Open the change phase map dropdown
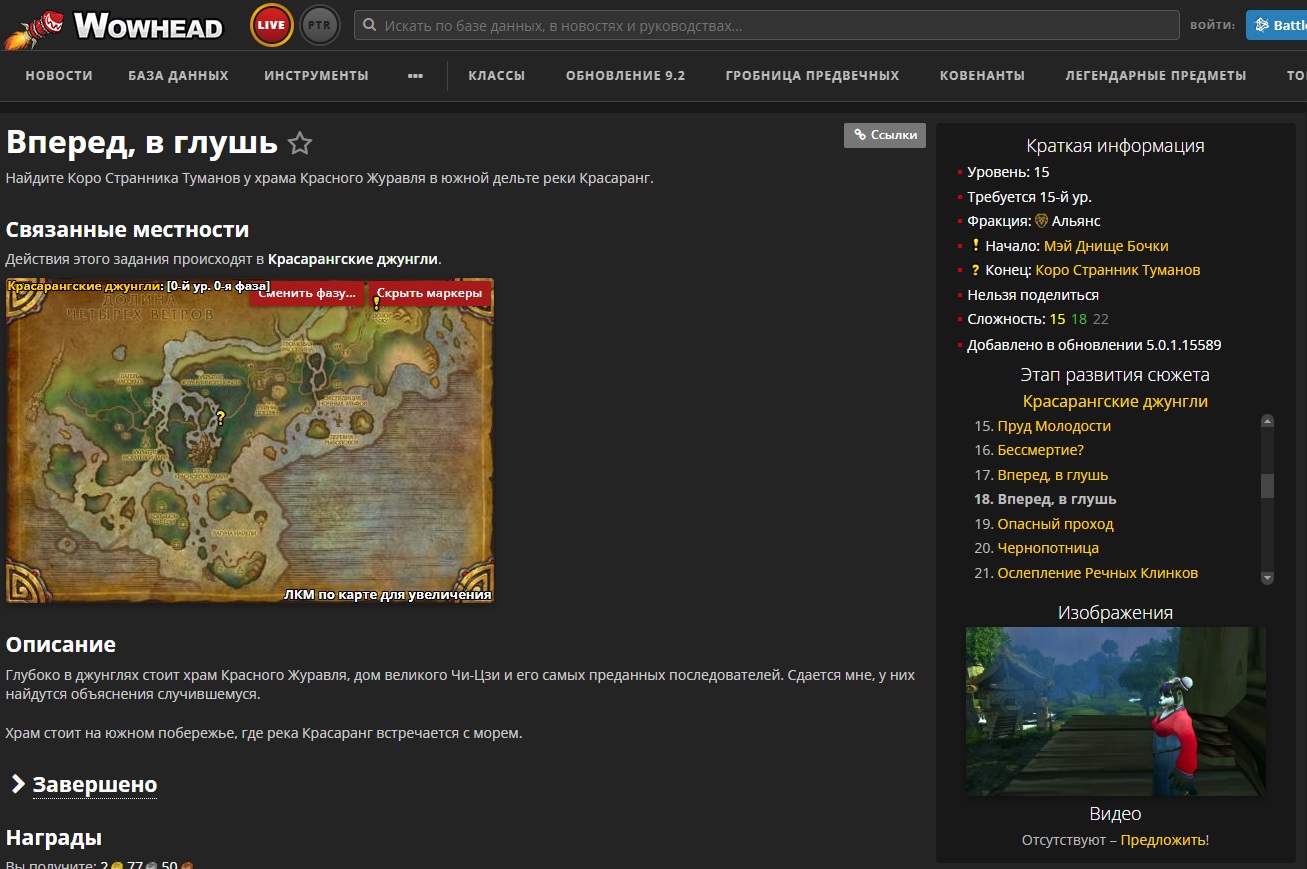Screen dimensions: 1307x869 [x=307, y=293]
